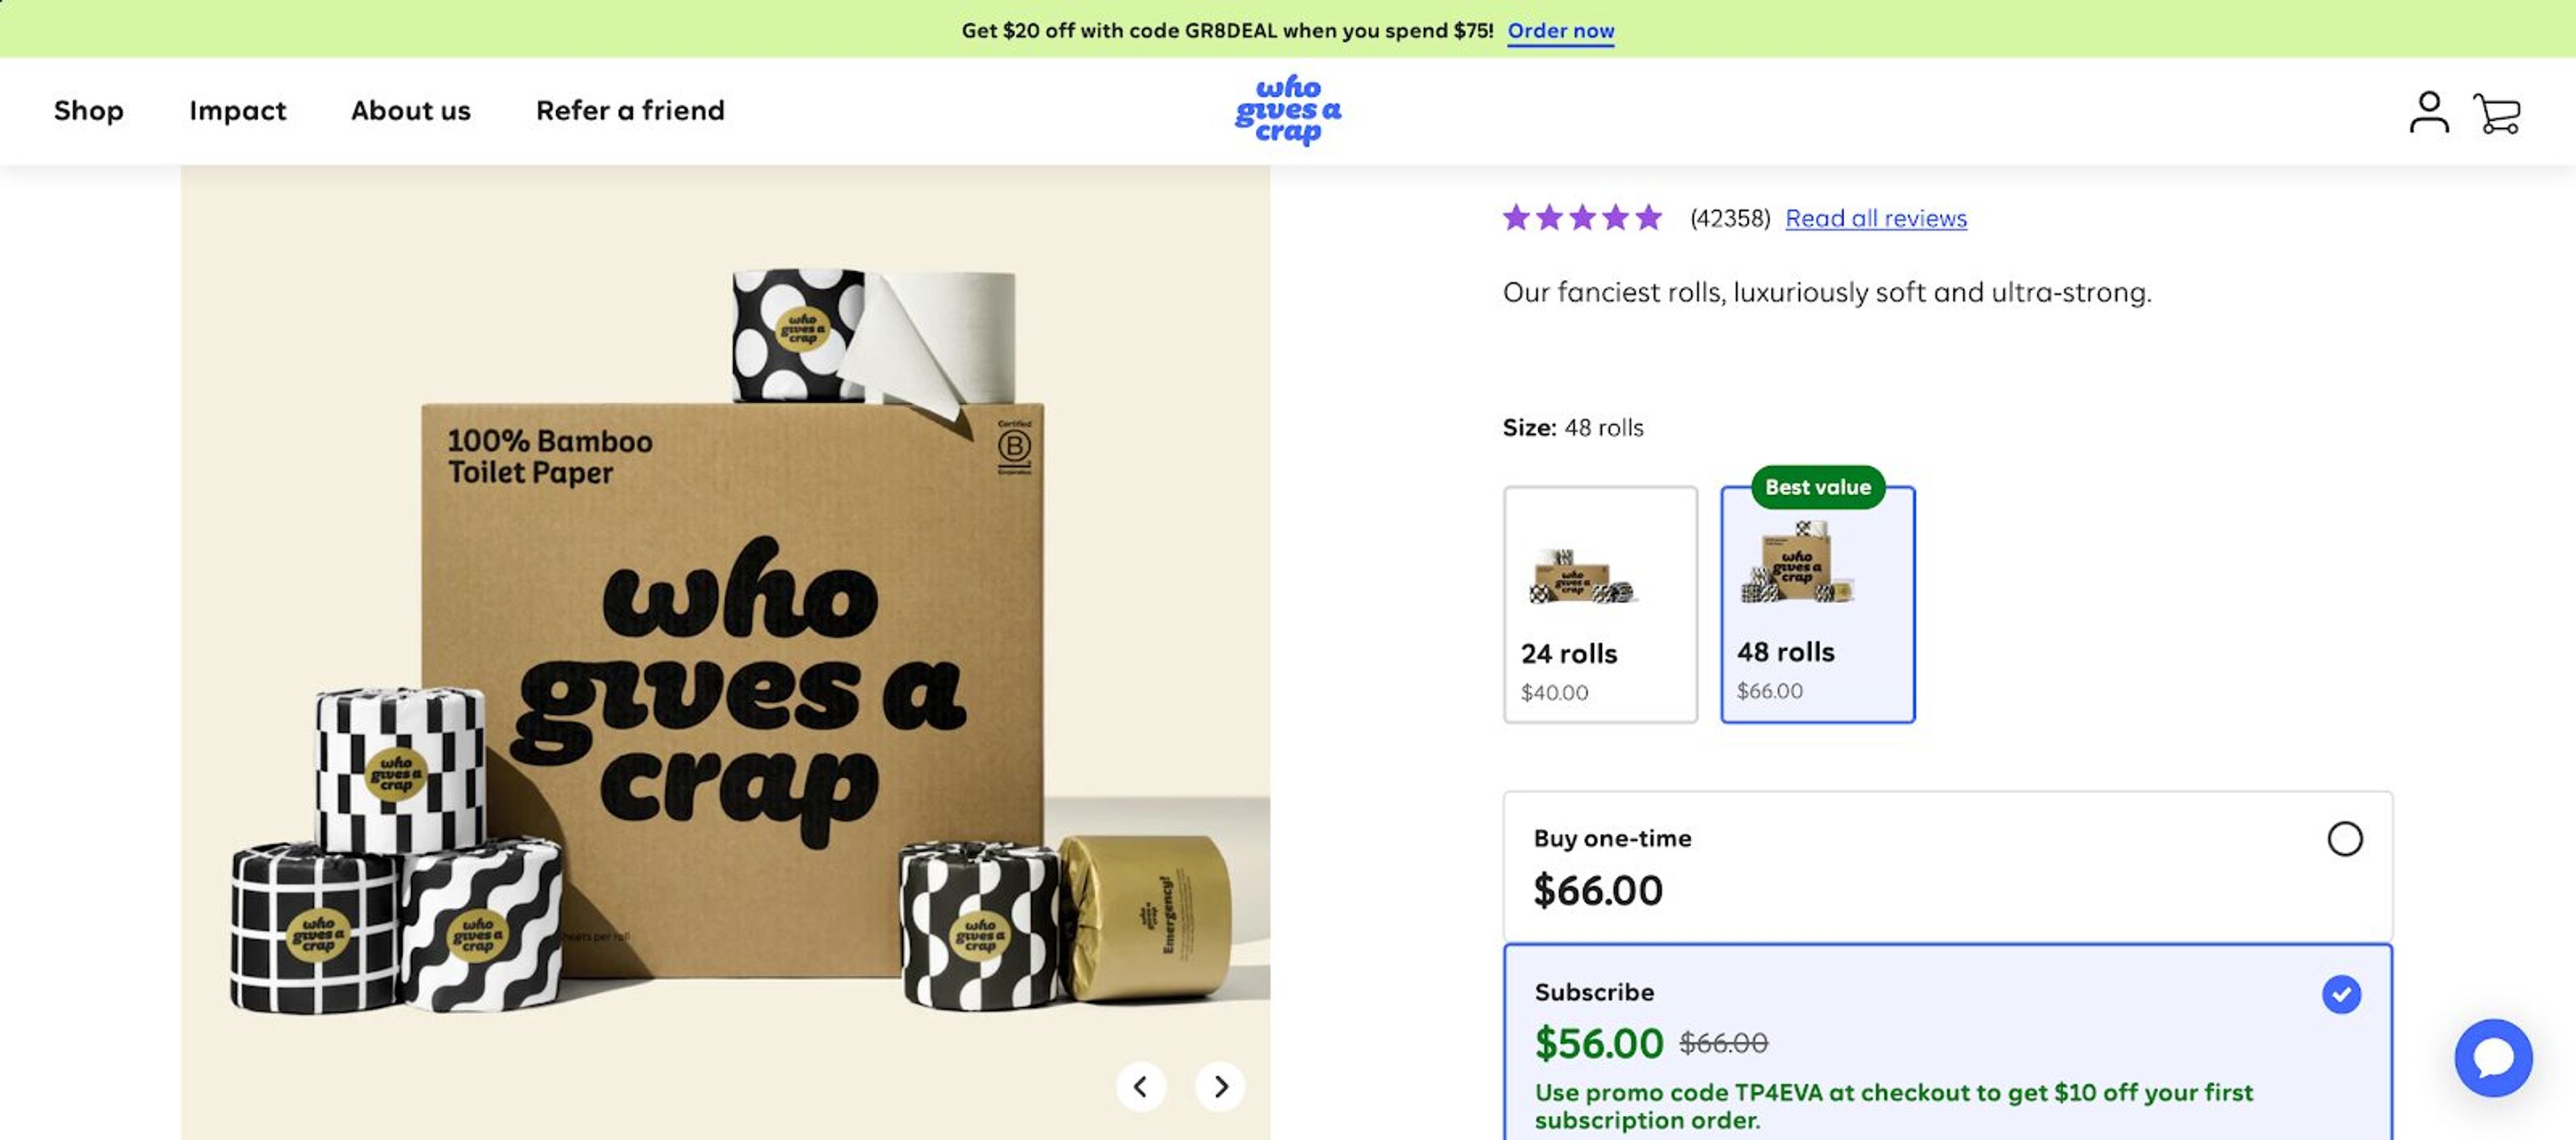This screenshot has height=1140, width=2576.
Task: Show the next product image
Action: point(1219,1086)
